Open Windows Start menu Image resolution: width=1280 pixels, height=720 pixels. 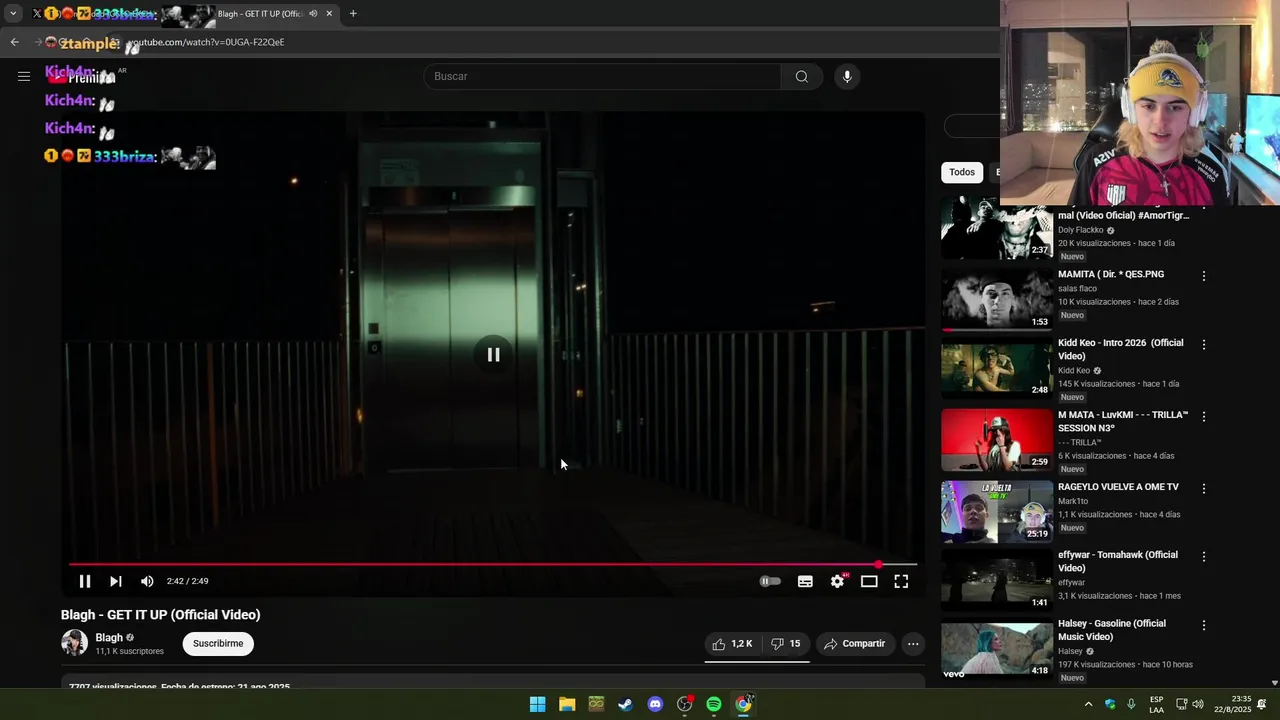[x=537, y=704]
